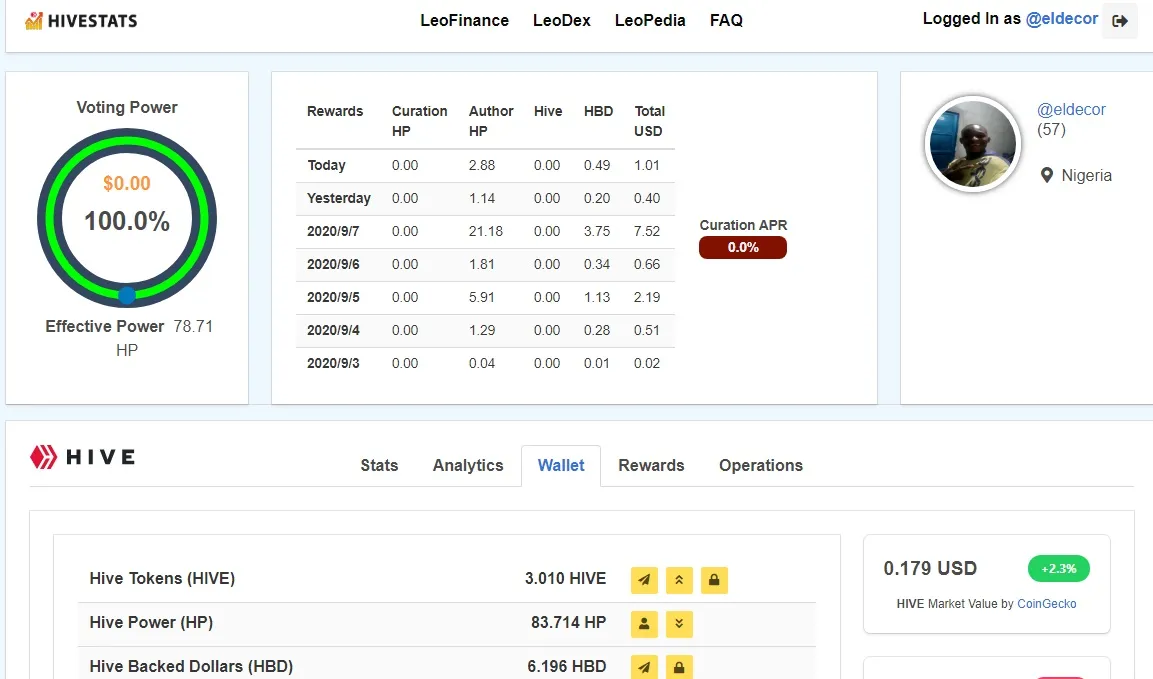Open the CoinGecko link

point(1046,604)
